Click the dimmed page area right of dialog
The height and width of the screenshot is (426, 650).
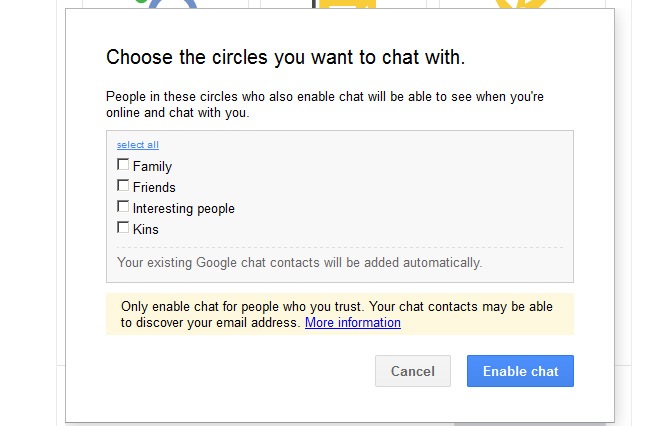(x=633, y=200)
